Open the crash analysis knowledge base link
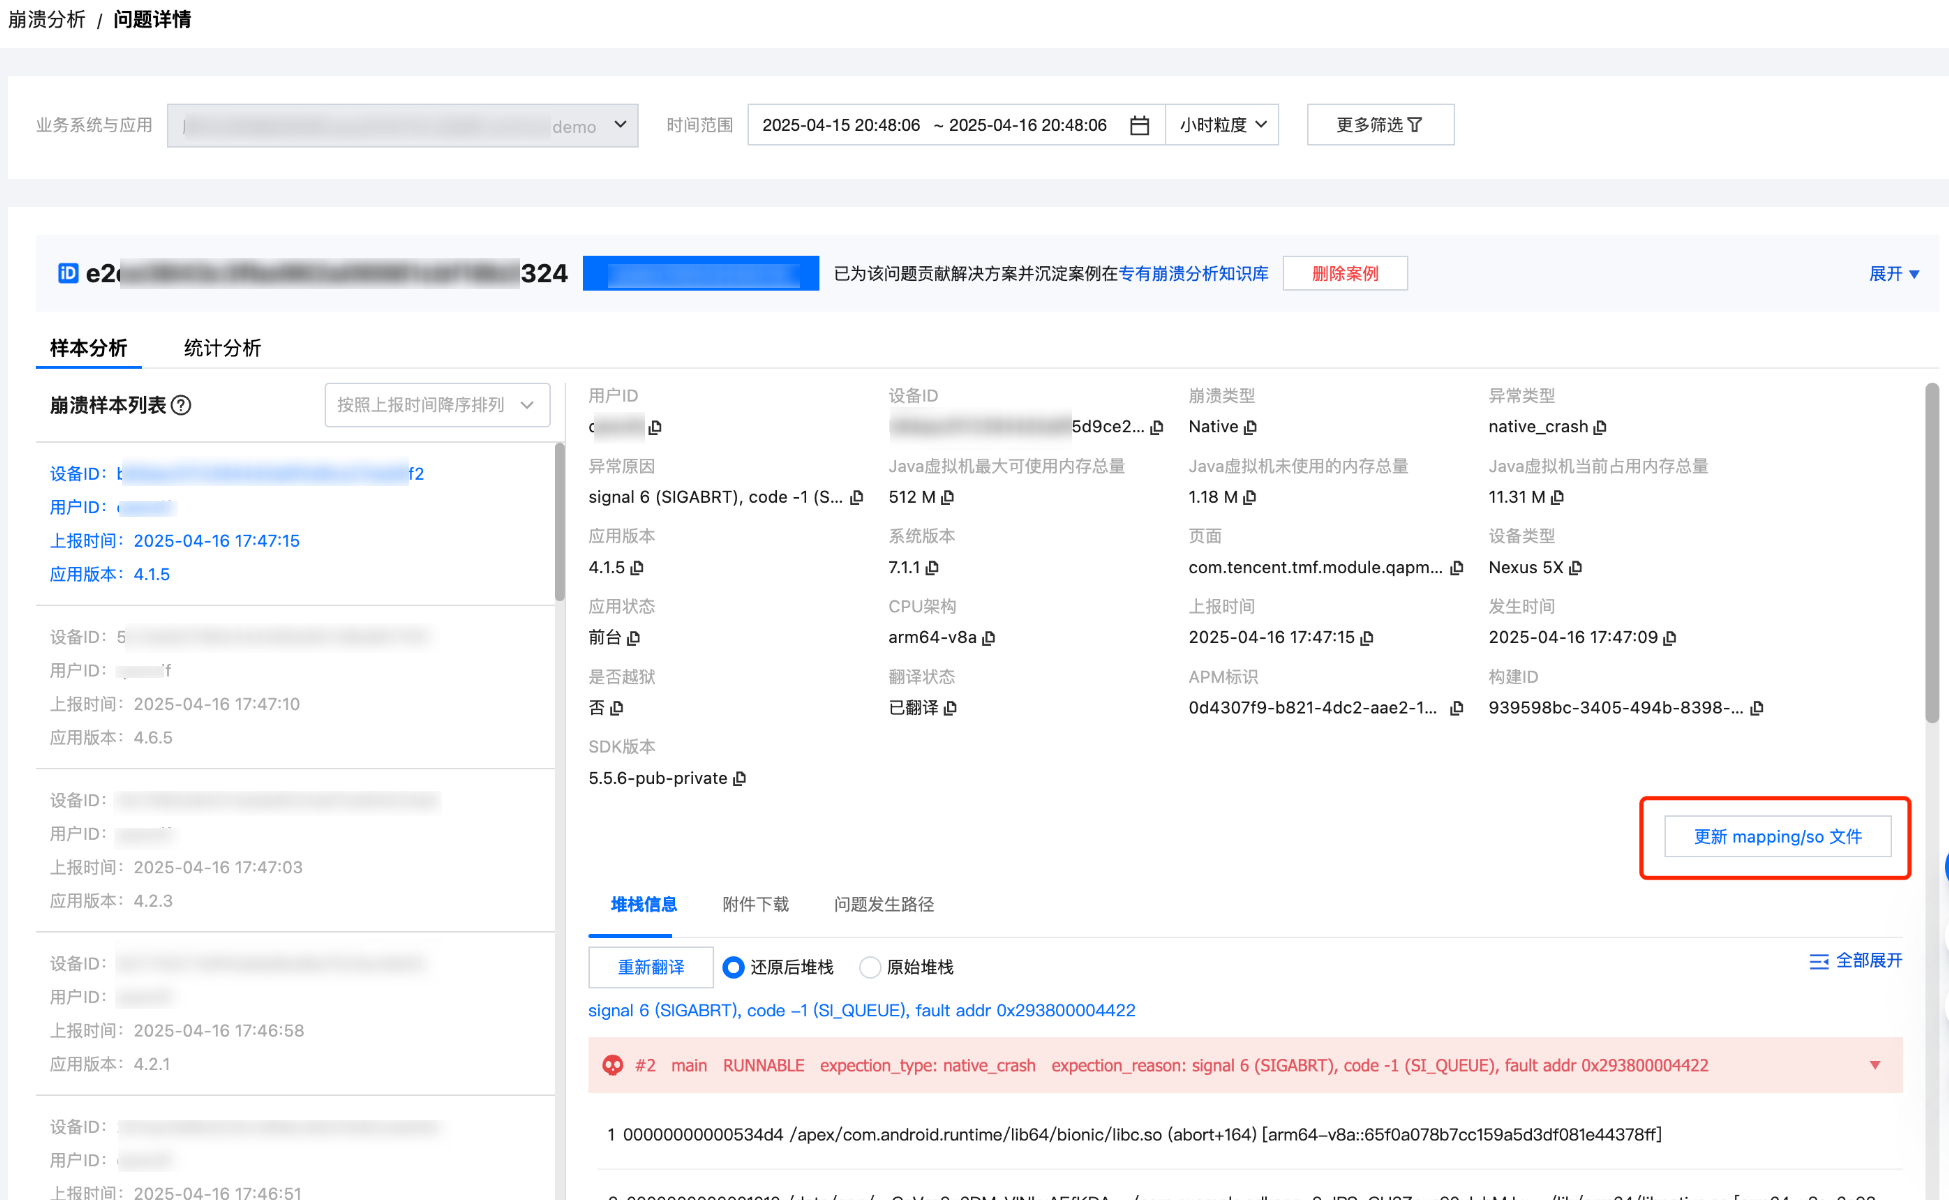Image resolution: width=1949 pixels, height=1200 pixels. (1193, 274)
